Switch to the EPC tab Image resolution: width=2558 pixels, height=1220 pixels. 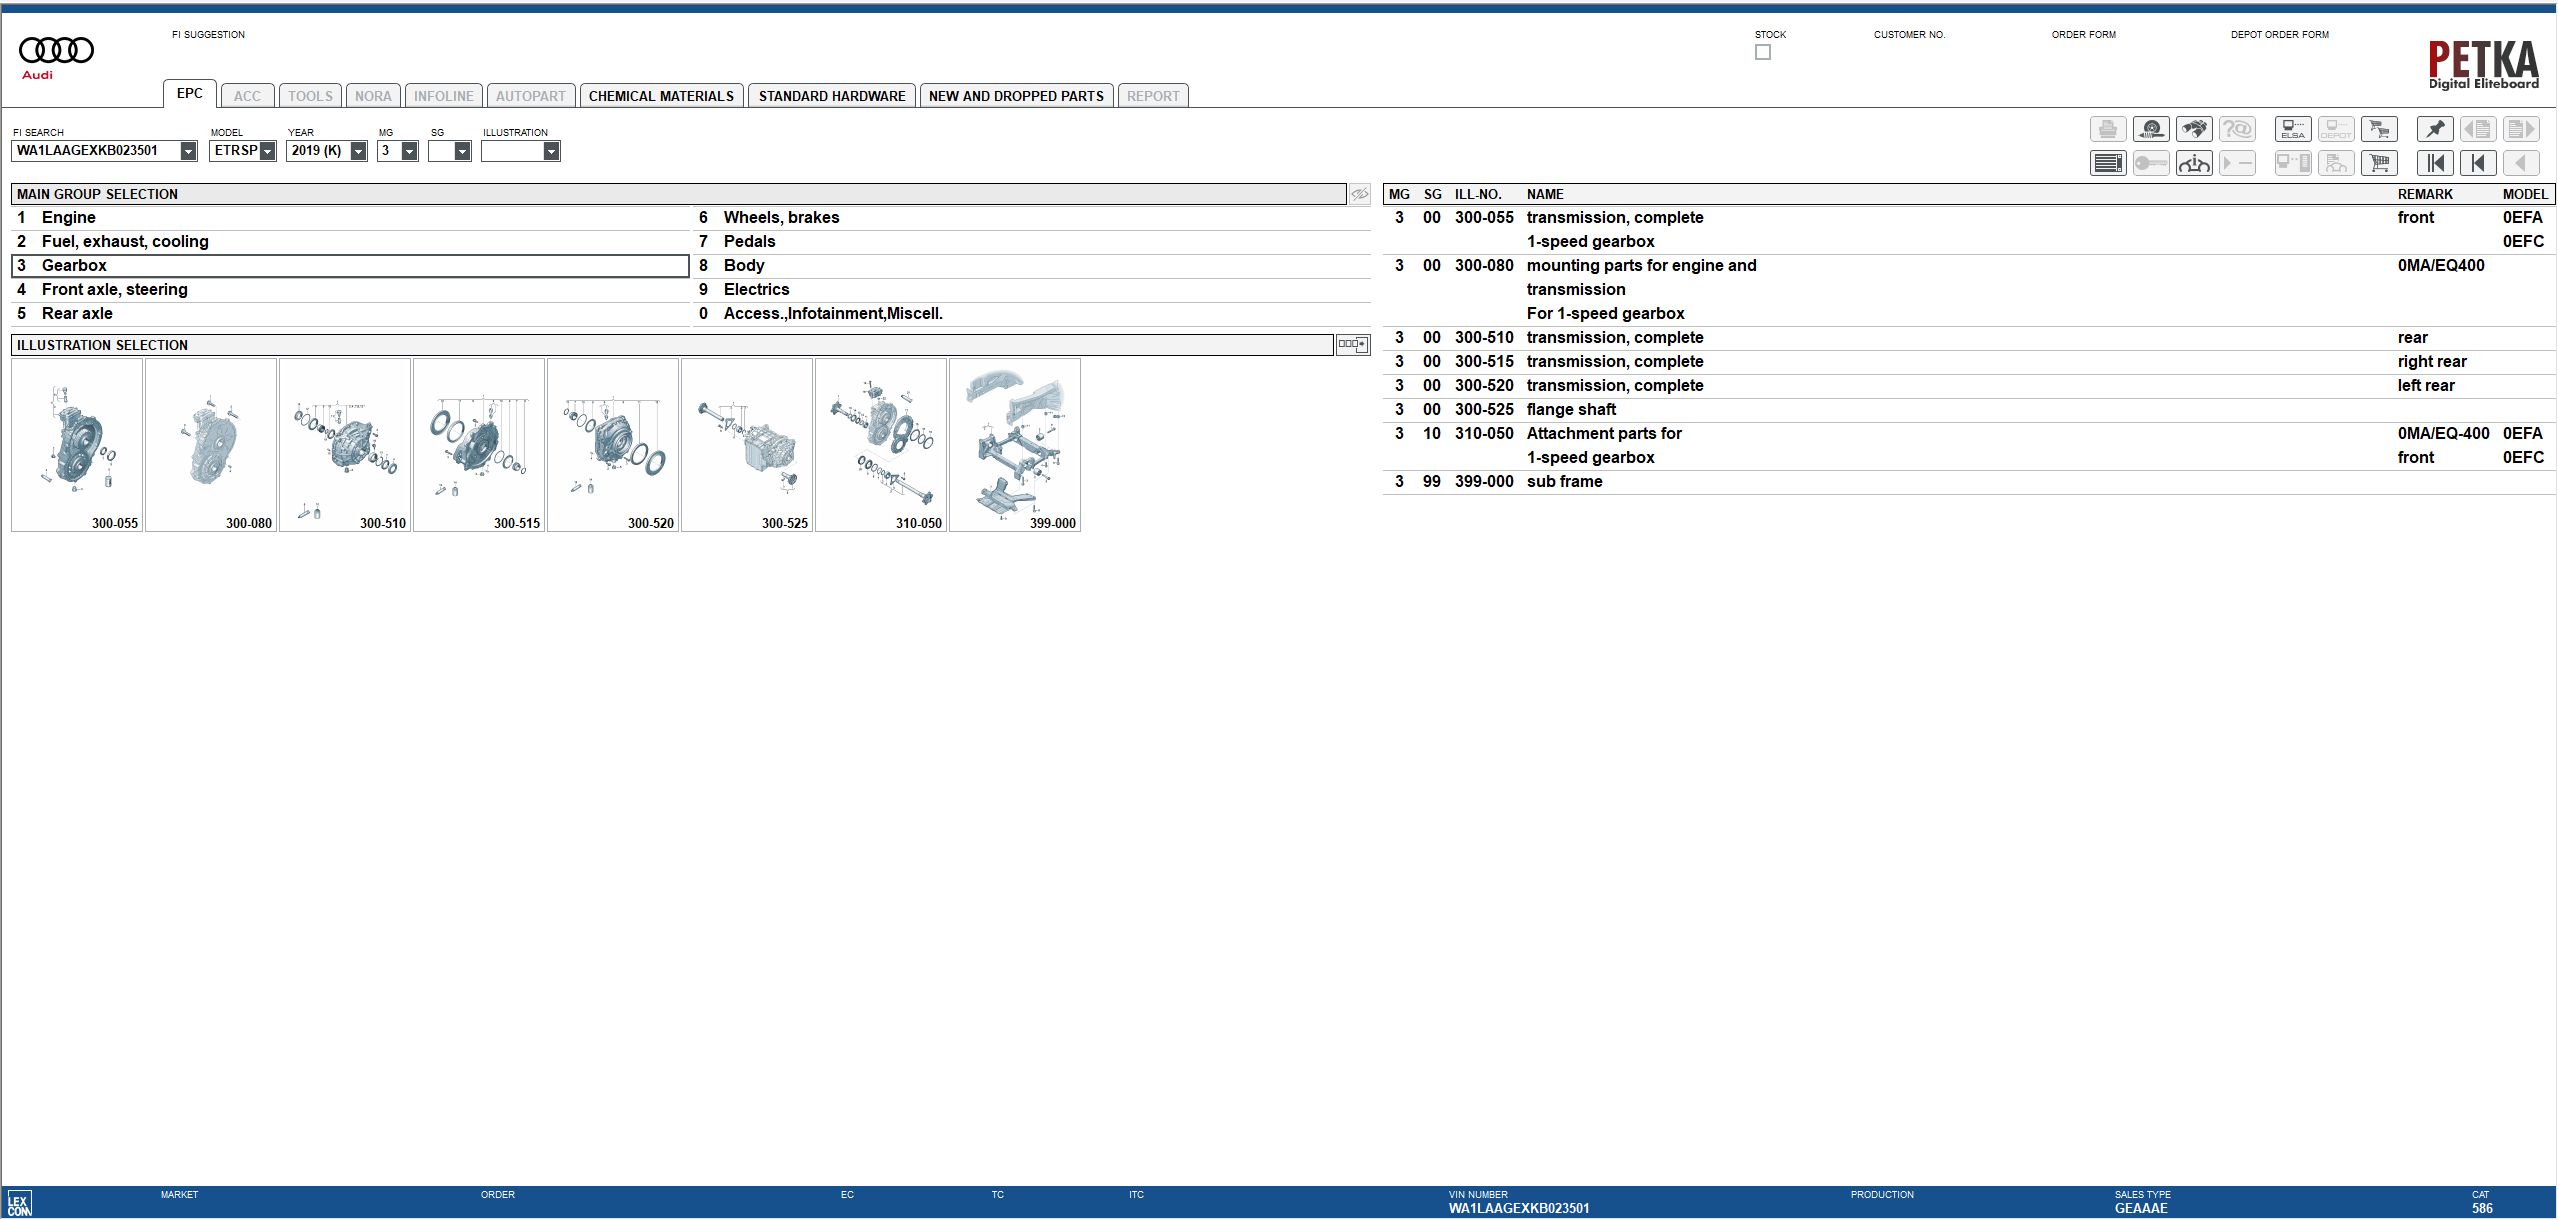point(190,94)
